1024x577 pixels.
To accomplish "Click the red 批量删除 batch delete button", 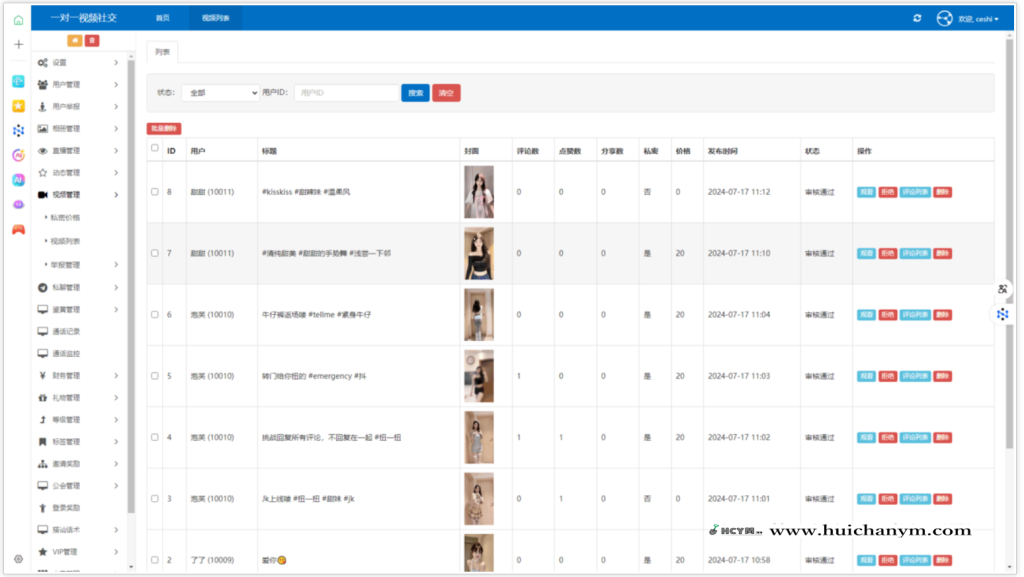I will point(164,128).
